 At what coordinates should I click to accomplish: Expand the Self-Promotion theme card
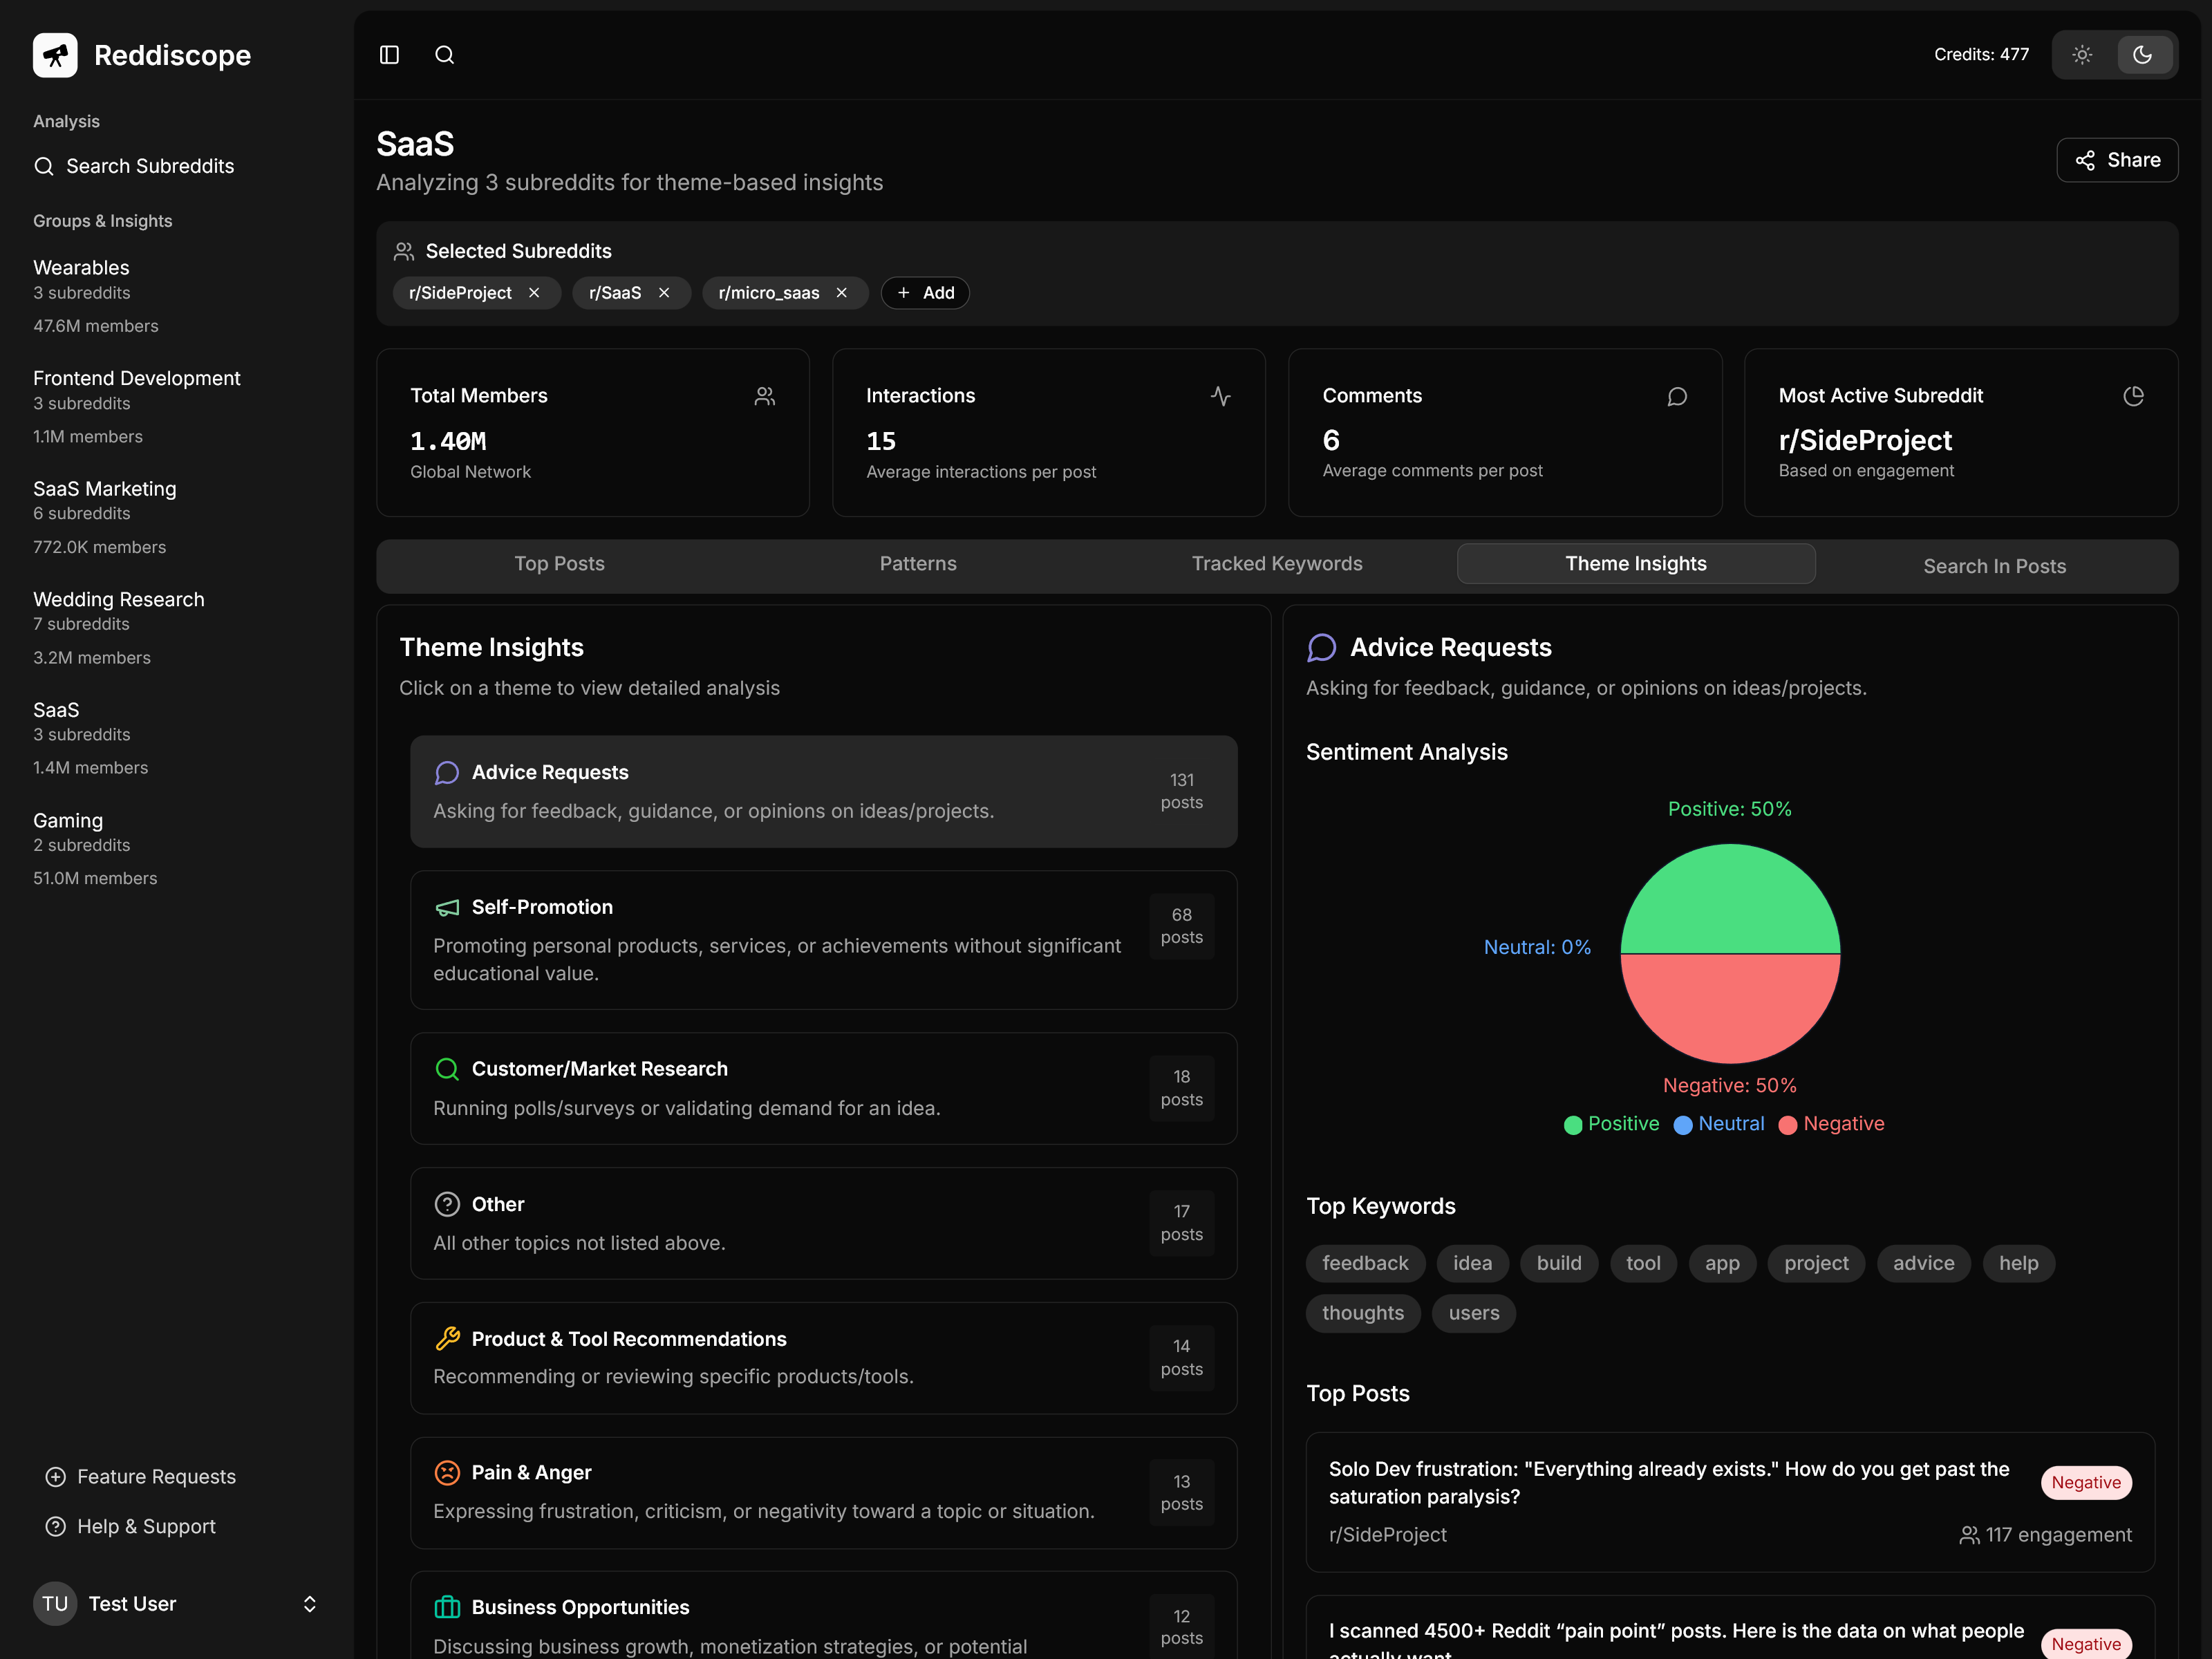[823, 939]
